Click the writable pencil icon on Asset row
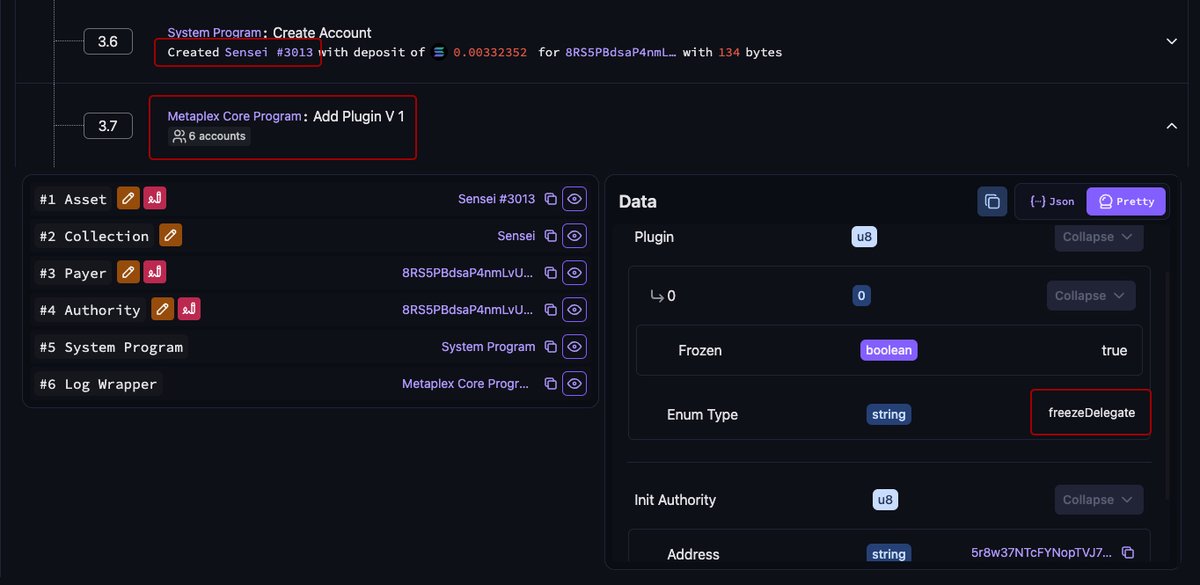Viewport: 1200px width, 585px height. [128, 199]
